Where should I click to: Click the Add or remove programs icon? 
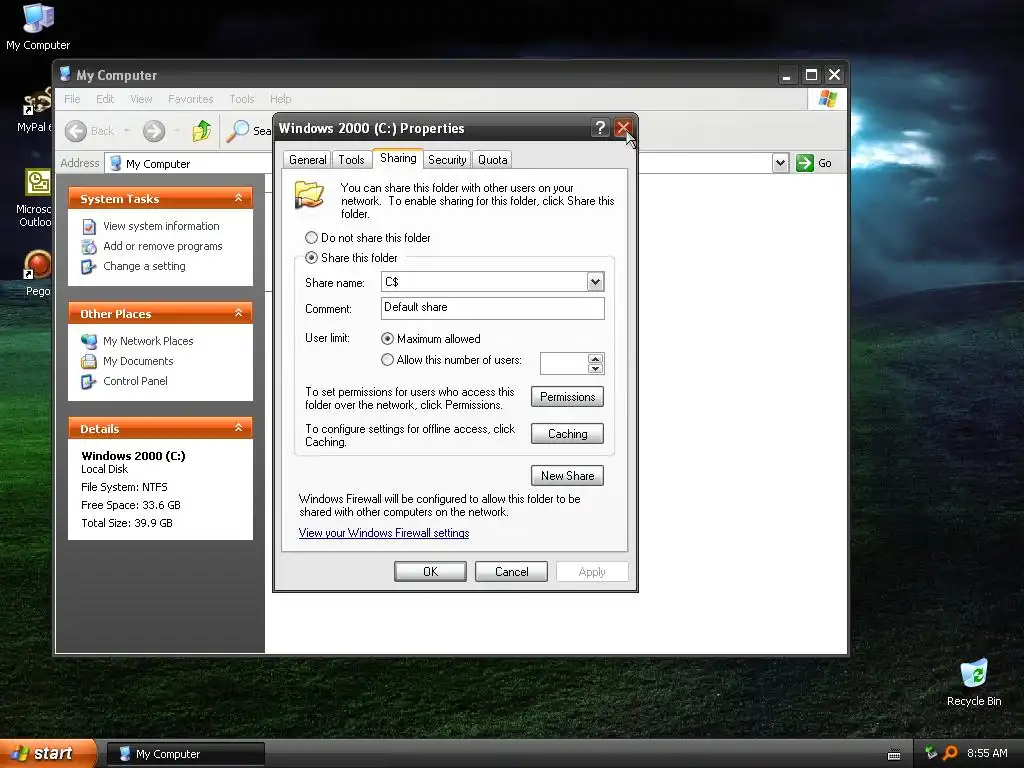(89, 246)
